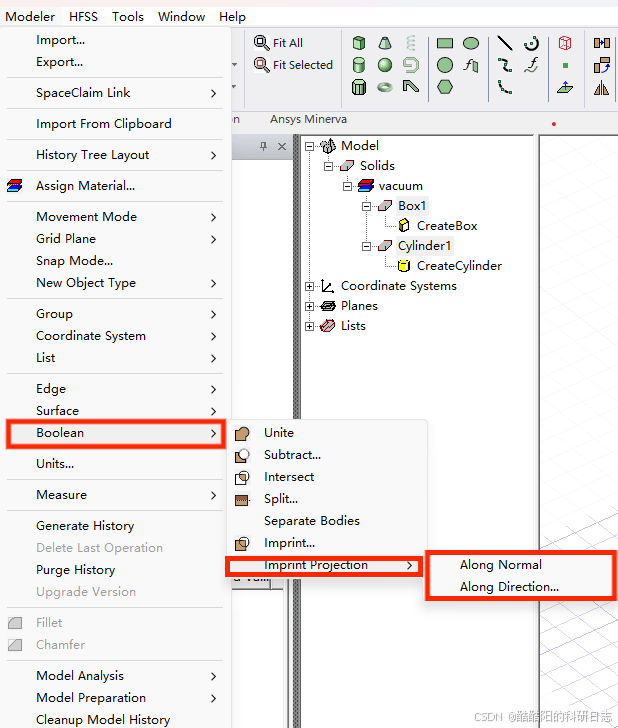Click the Fit All zoom button
The height and width of the screenshot is (728, 618).
click(x=278, y=43)
